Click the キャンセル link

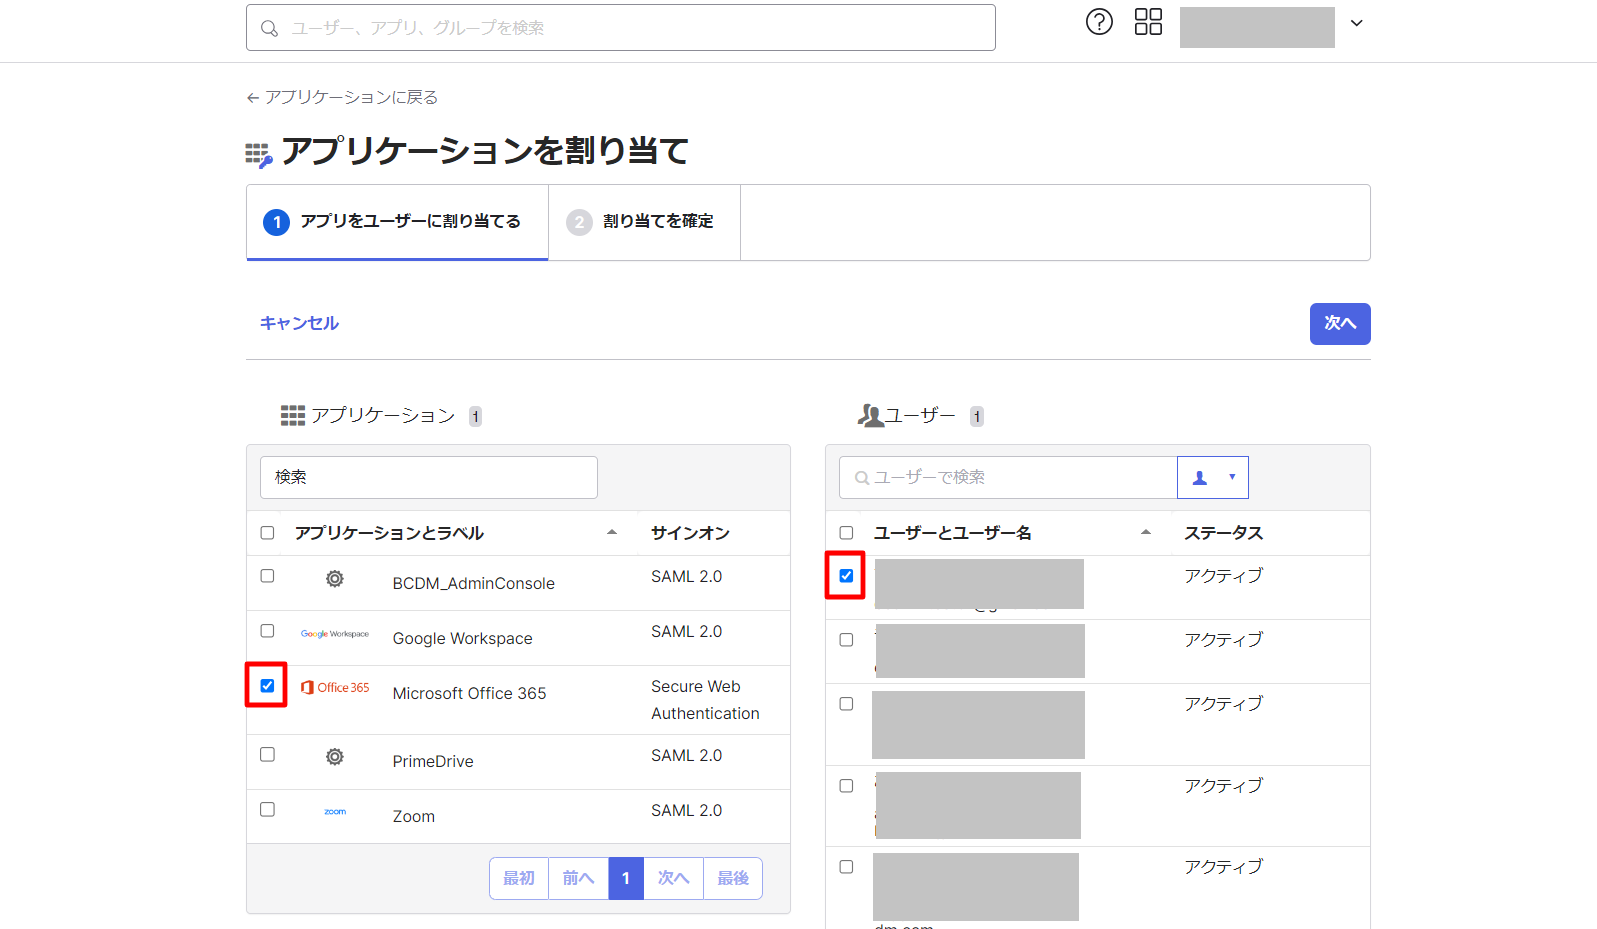coord(299,323)
